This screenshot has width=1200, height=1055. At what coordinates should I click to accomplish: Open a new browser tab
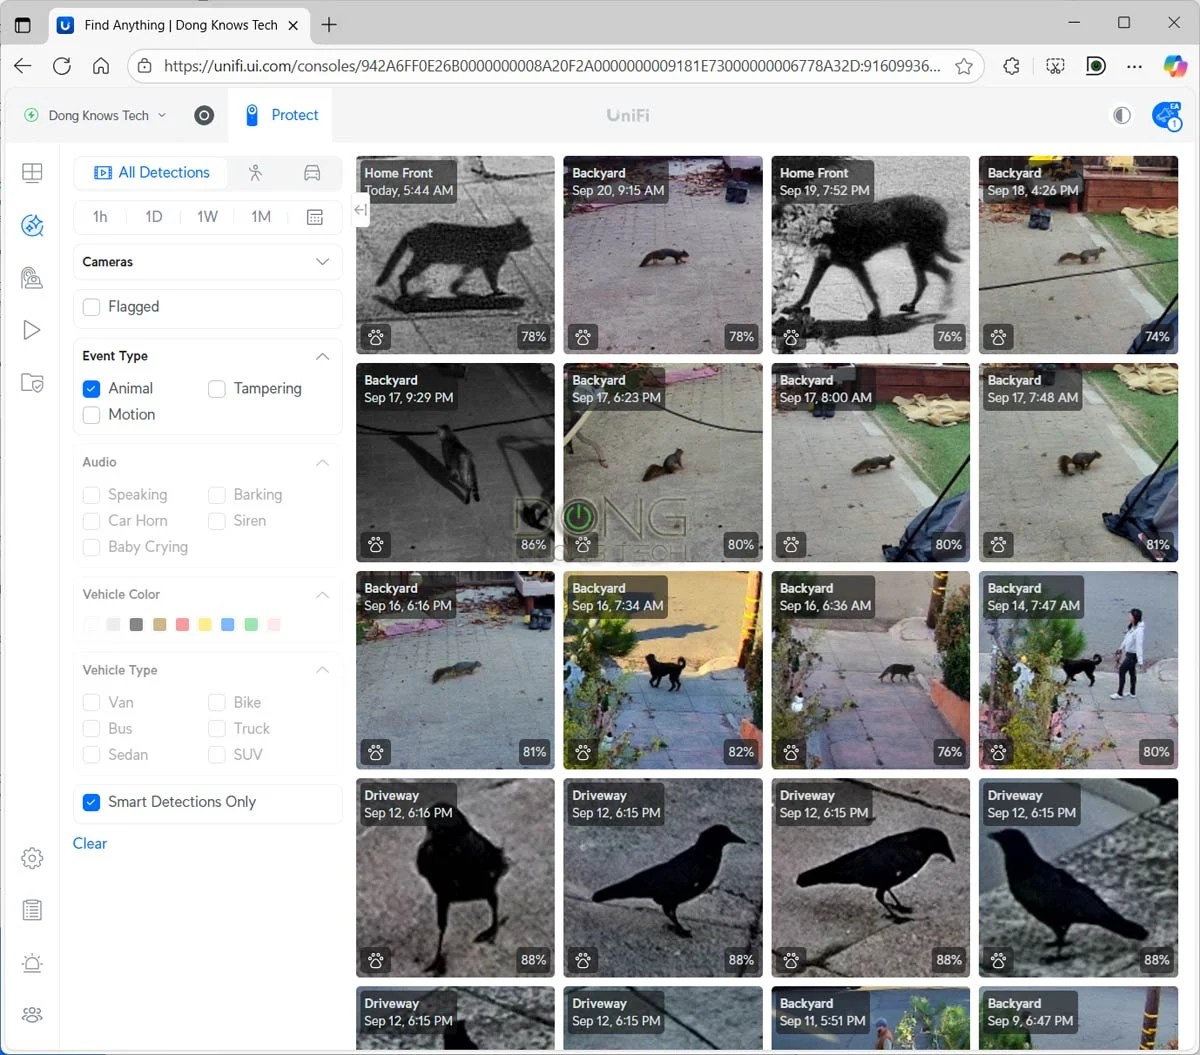329,25
